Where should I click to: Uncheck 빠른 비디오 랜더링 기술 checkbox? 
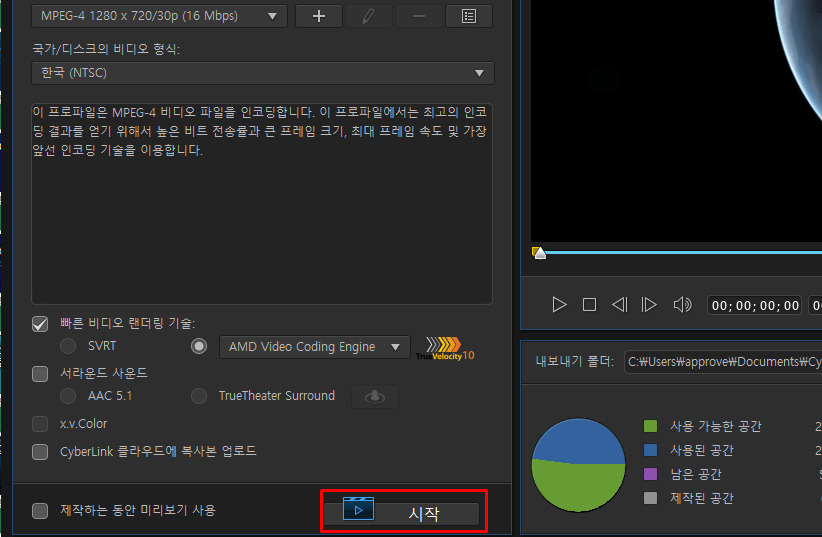[40, 324]
